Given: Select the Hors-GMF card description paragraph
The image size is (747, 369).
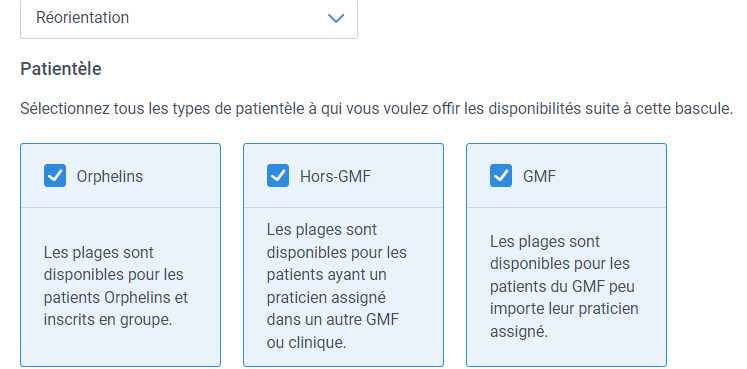Looking at the screenshot, I should [x=337, y=286].
